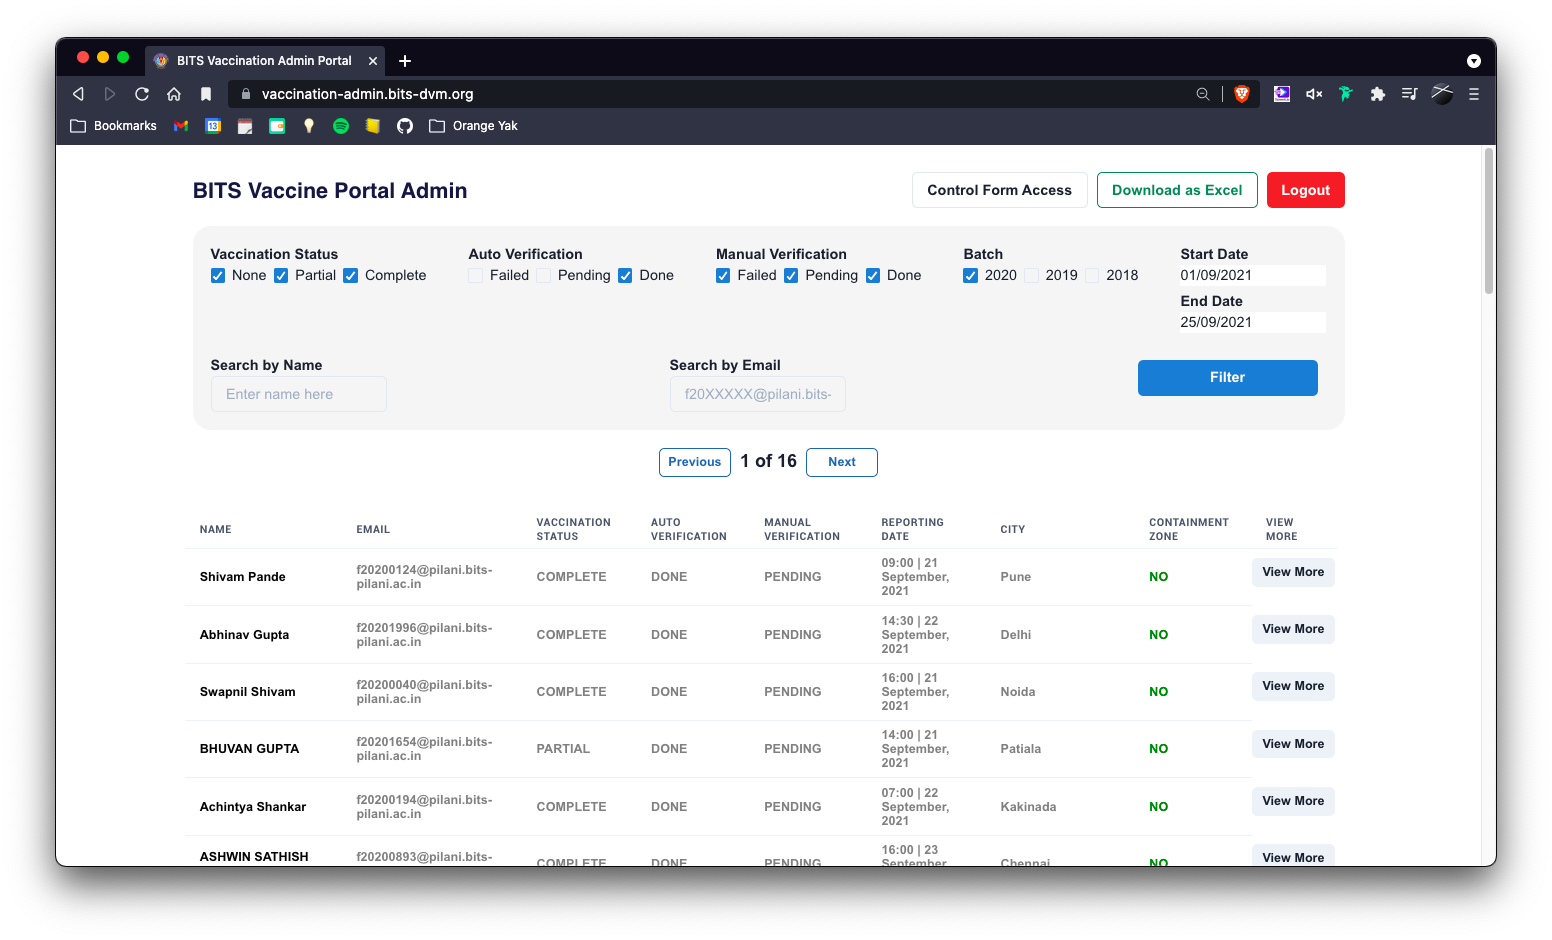This screenshot has width=1552, height=940.
Task: Uncheck Vaccination Status Partial
Action: (x=281, y=276)
